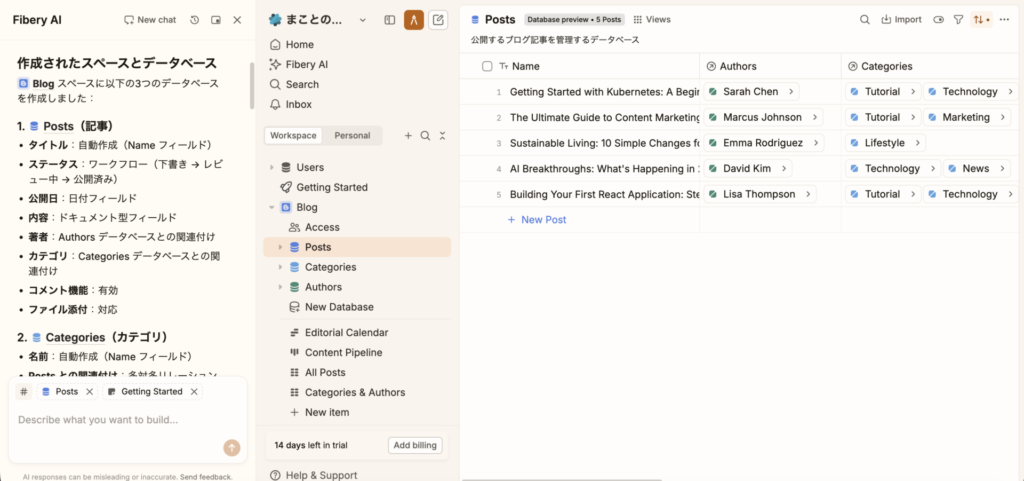
Task: Select the Workspace tab
Action: click(294, 136)
